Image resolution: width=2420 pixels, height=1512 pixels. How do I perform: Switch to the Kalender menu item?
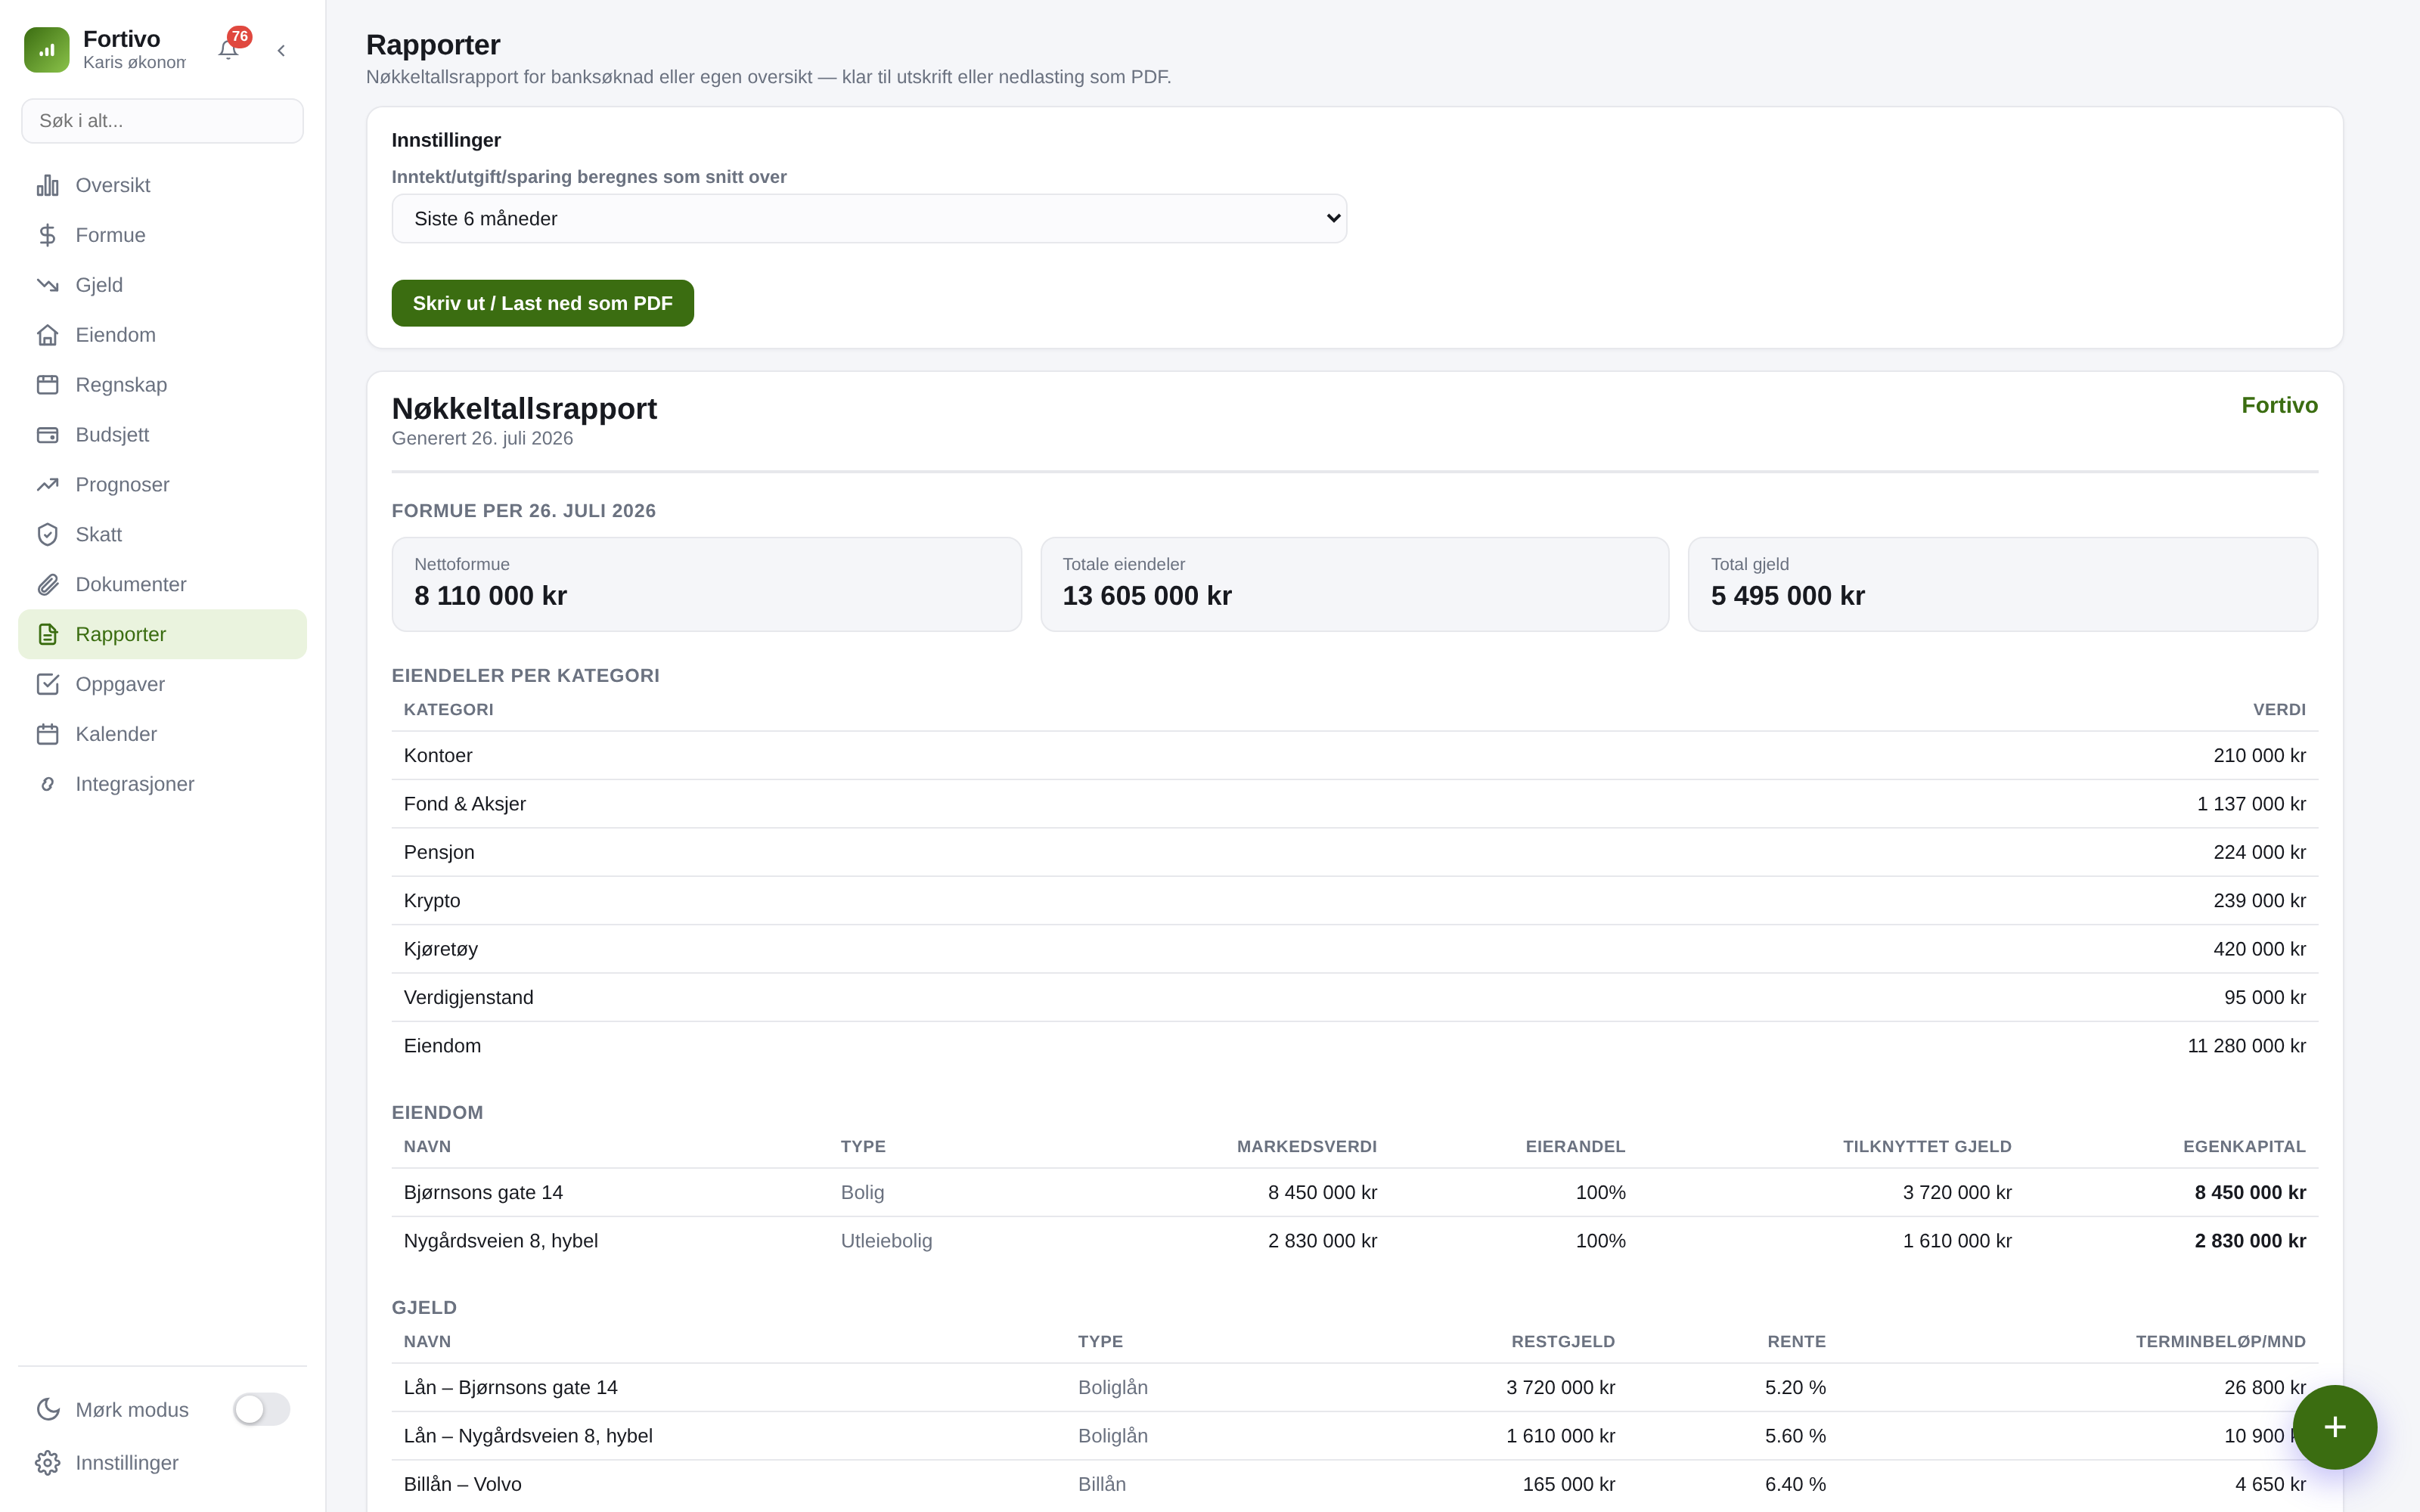(x=162, y=734)
